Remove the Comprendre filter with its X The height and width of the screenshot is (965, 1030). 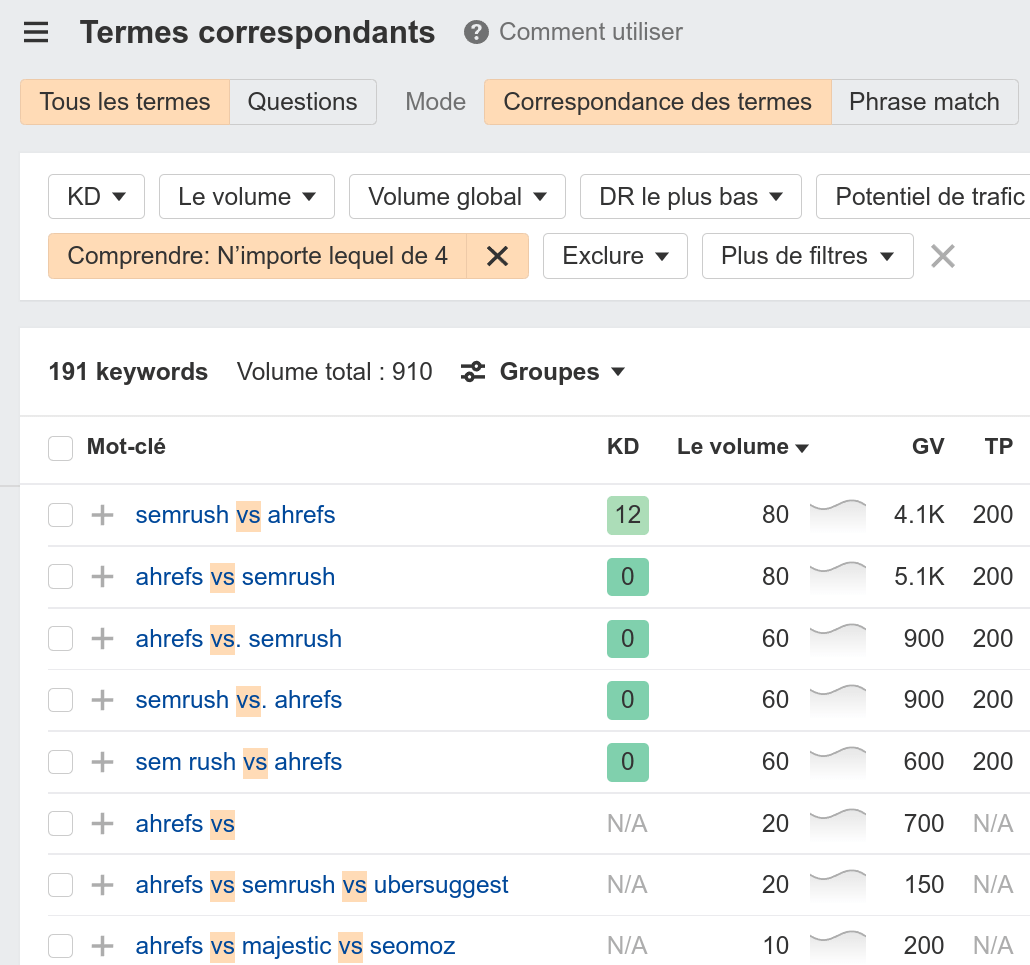pos(497,256)
